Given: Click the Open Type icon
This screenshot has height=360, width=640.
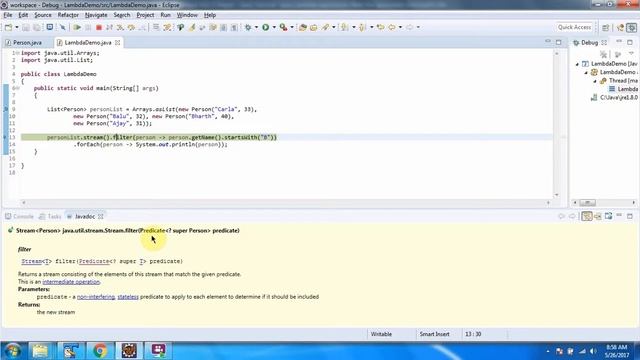Looking at the screenshot, I should [303, 27].
